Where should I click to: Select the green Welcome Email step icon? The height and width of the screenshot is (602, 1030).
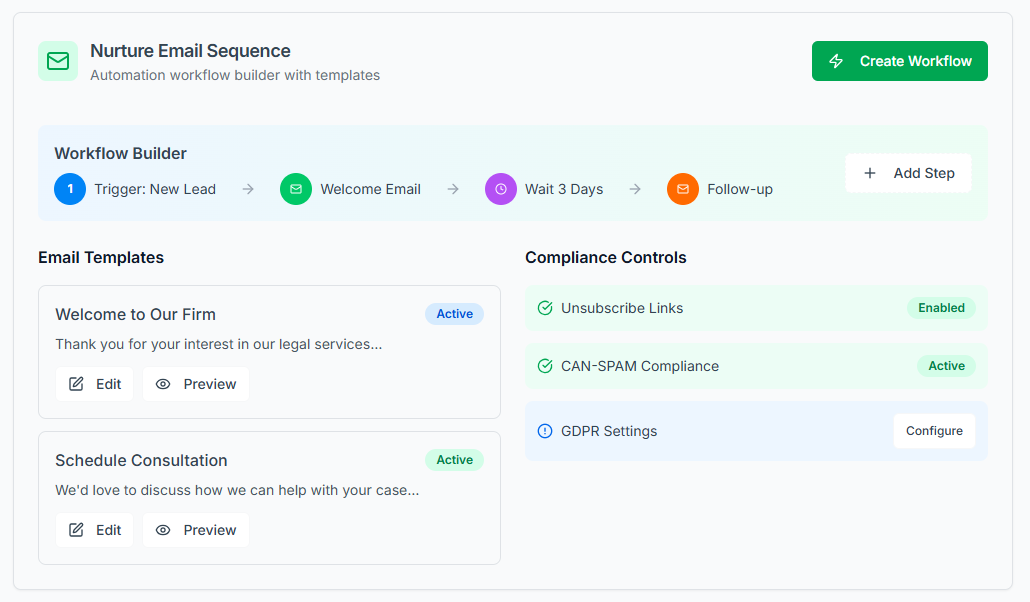click(296, 189)
